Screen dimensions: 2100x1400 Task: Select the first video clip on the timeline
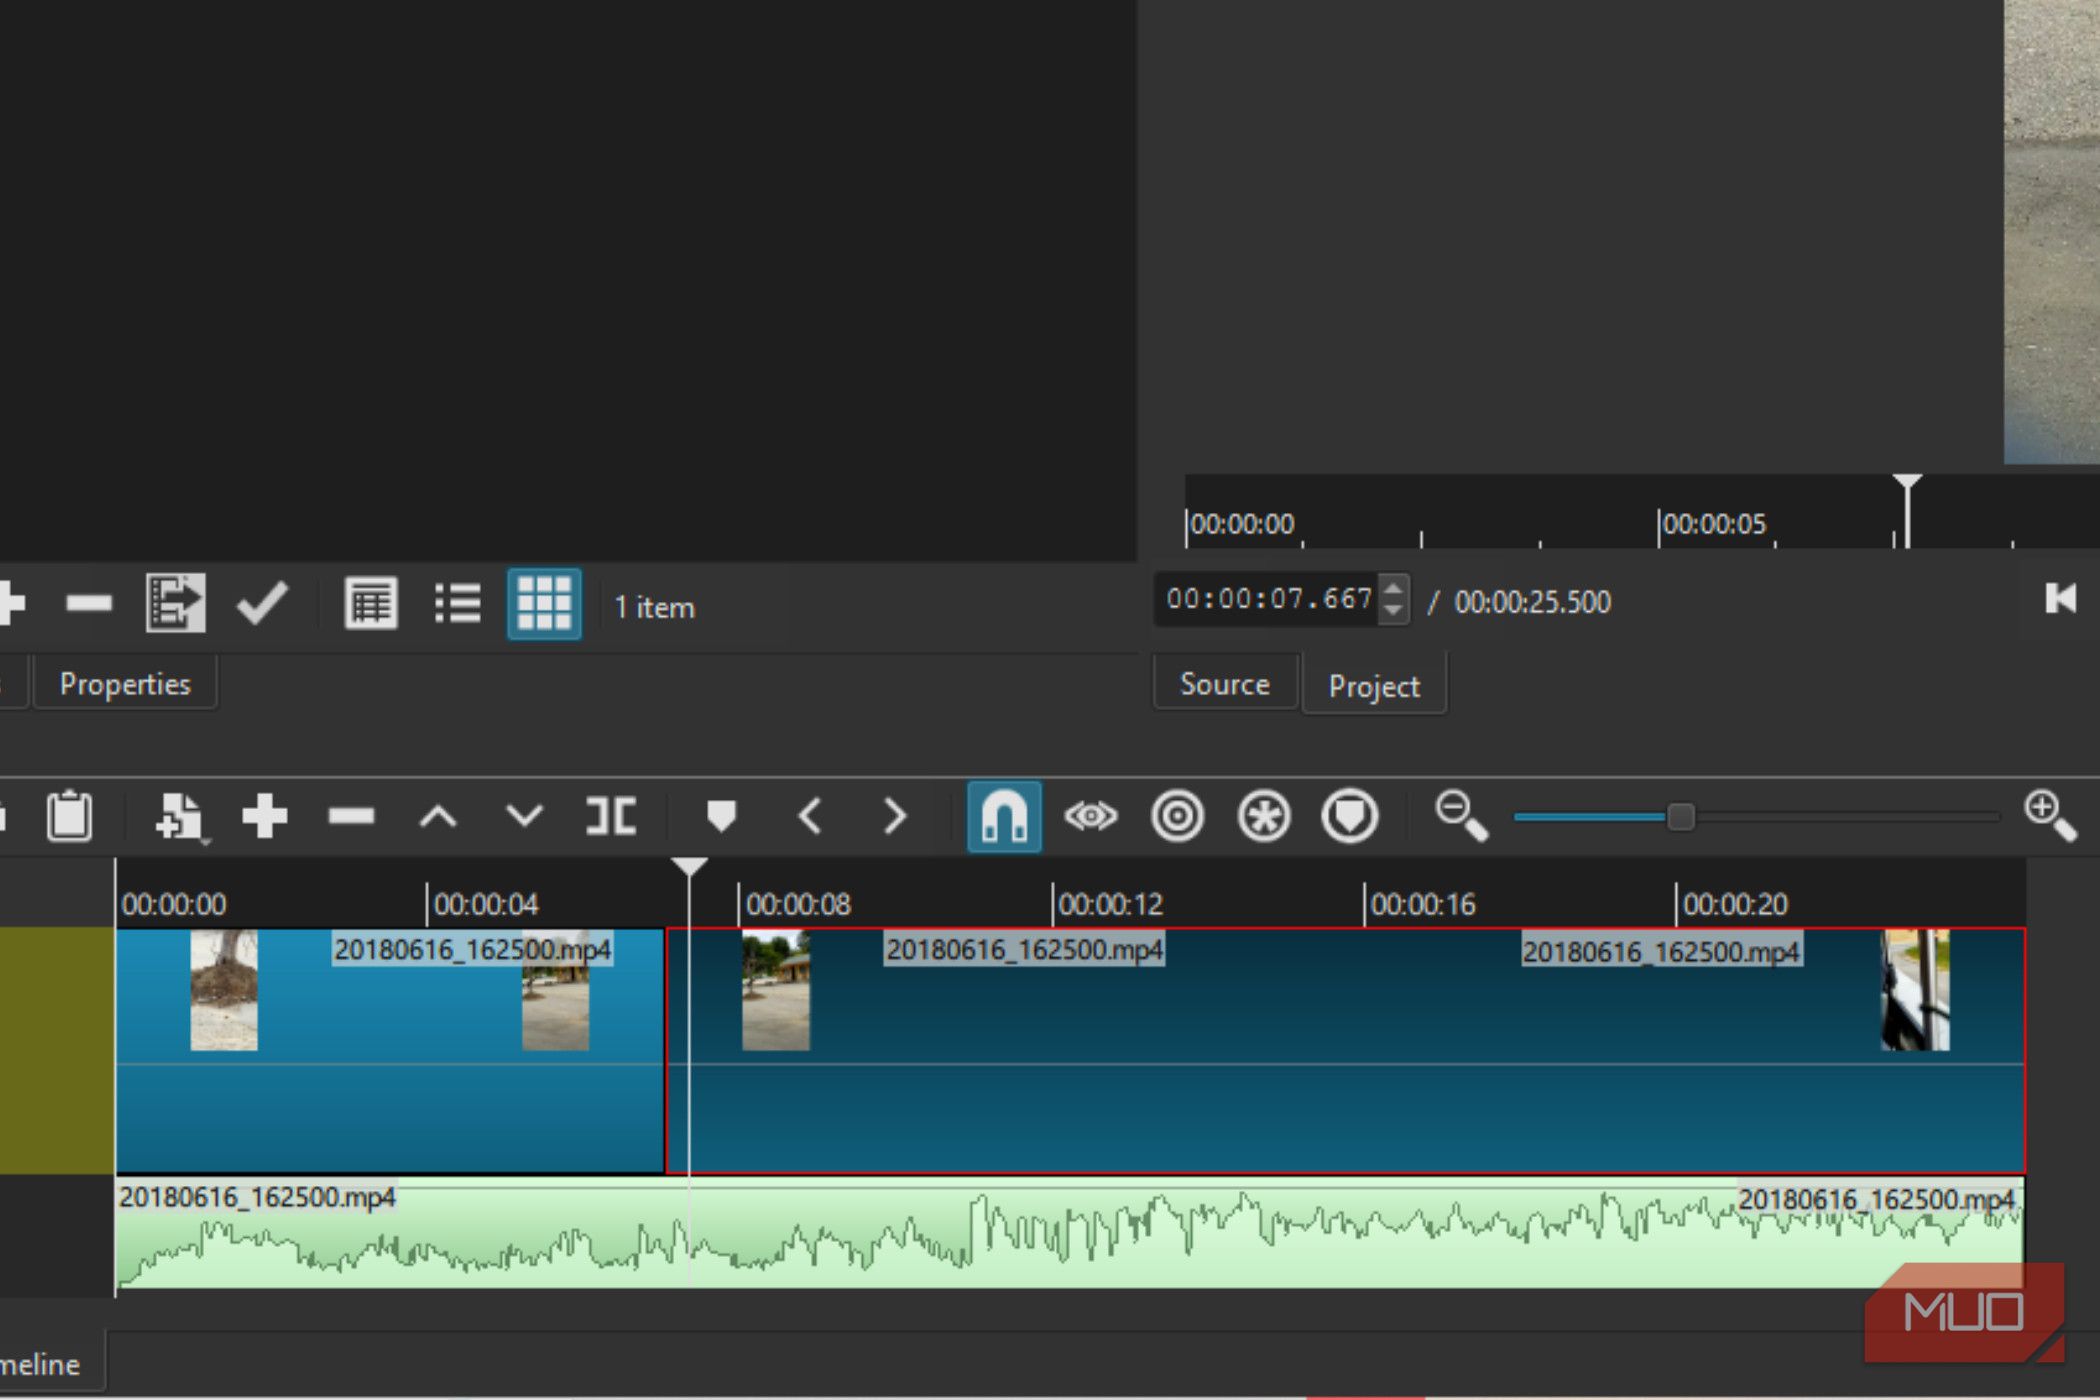390,1050
